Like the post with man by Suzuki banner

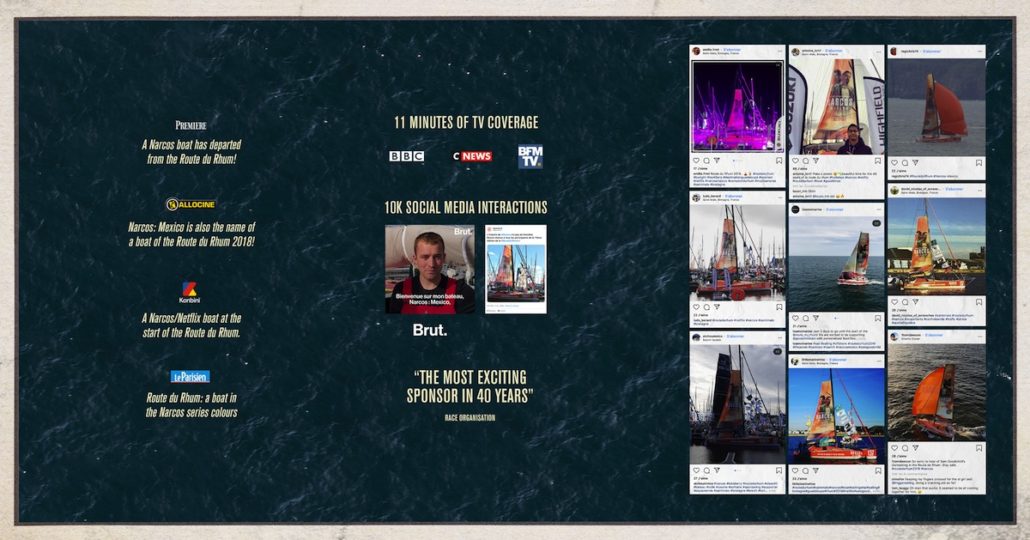(795, 160)
